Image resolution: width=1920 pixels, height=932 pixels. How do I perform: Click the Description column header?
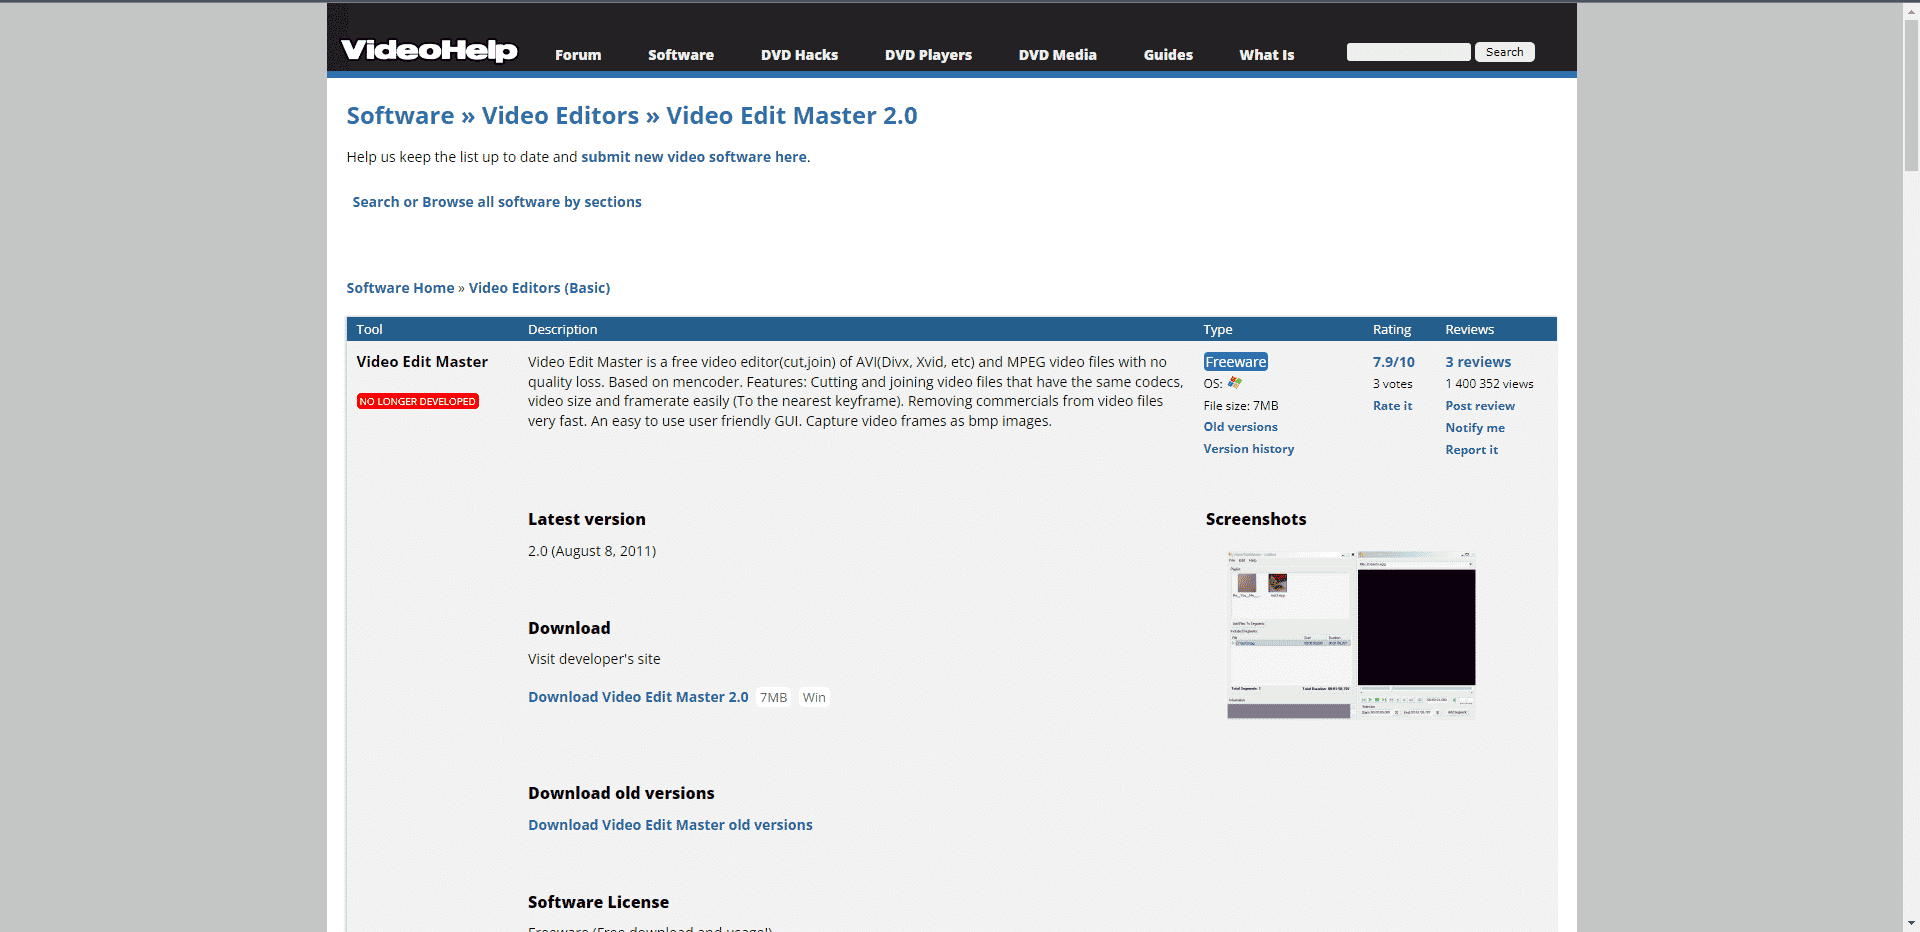(562, 329)
